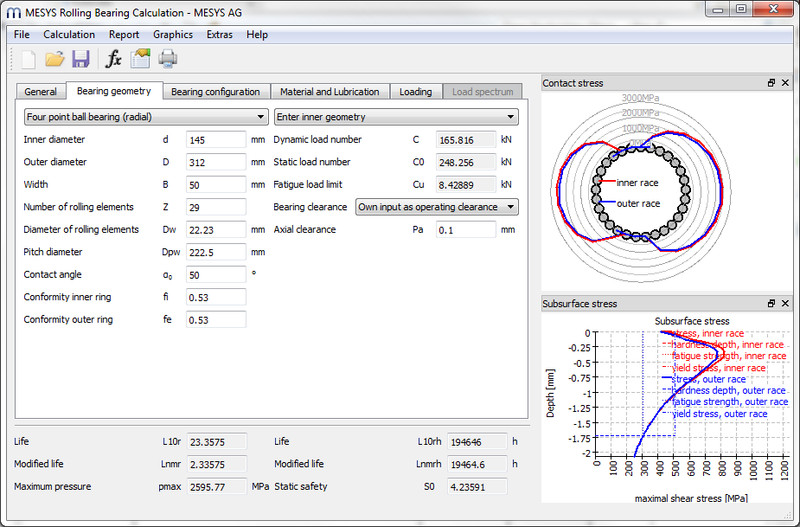Image resolution: width=800 pixels, height=527 pixels.
Task: Click the Inner diameter input field
Action: coord(216,140)
